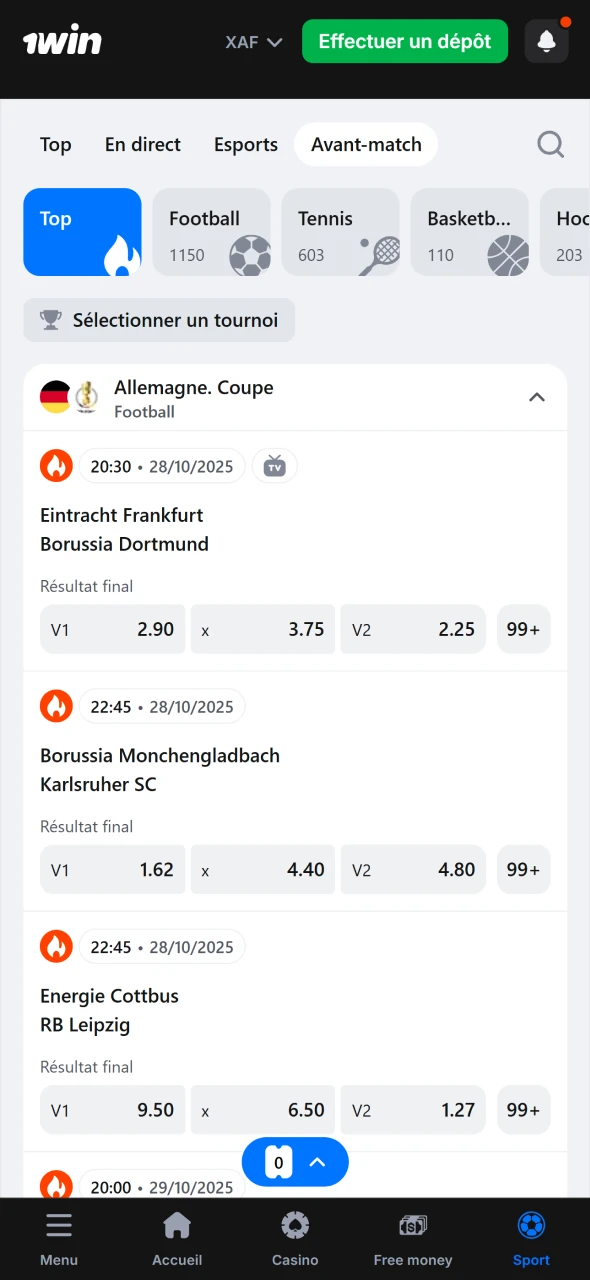This screenshot has height=1280, width=590.
Task: Collapse the Allemagne. Coupe section
Action: click(x=537, y=397)
